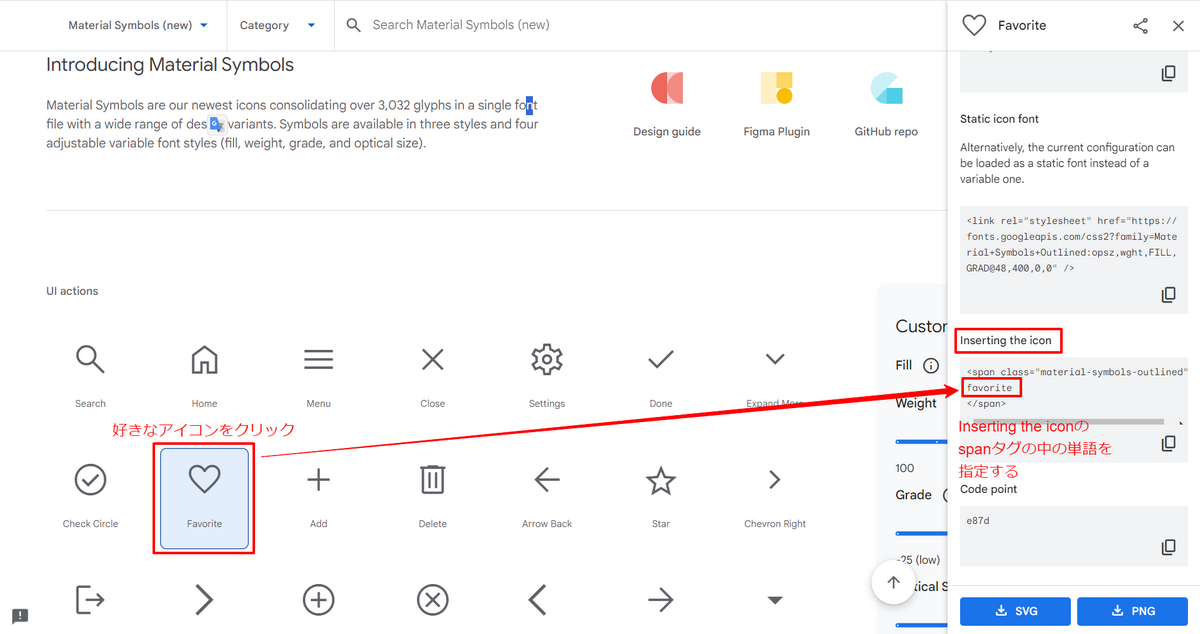The image size is (1200, 634).
Task: Select the arrow drop down icon in bottom row
Action: click(x=774, y=600)
